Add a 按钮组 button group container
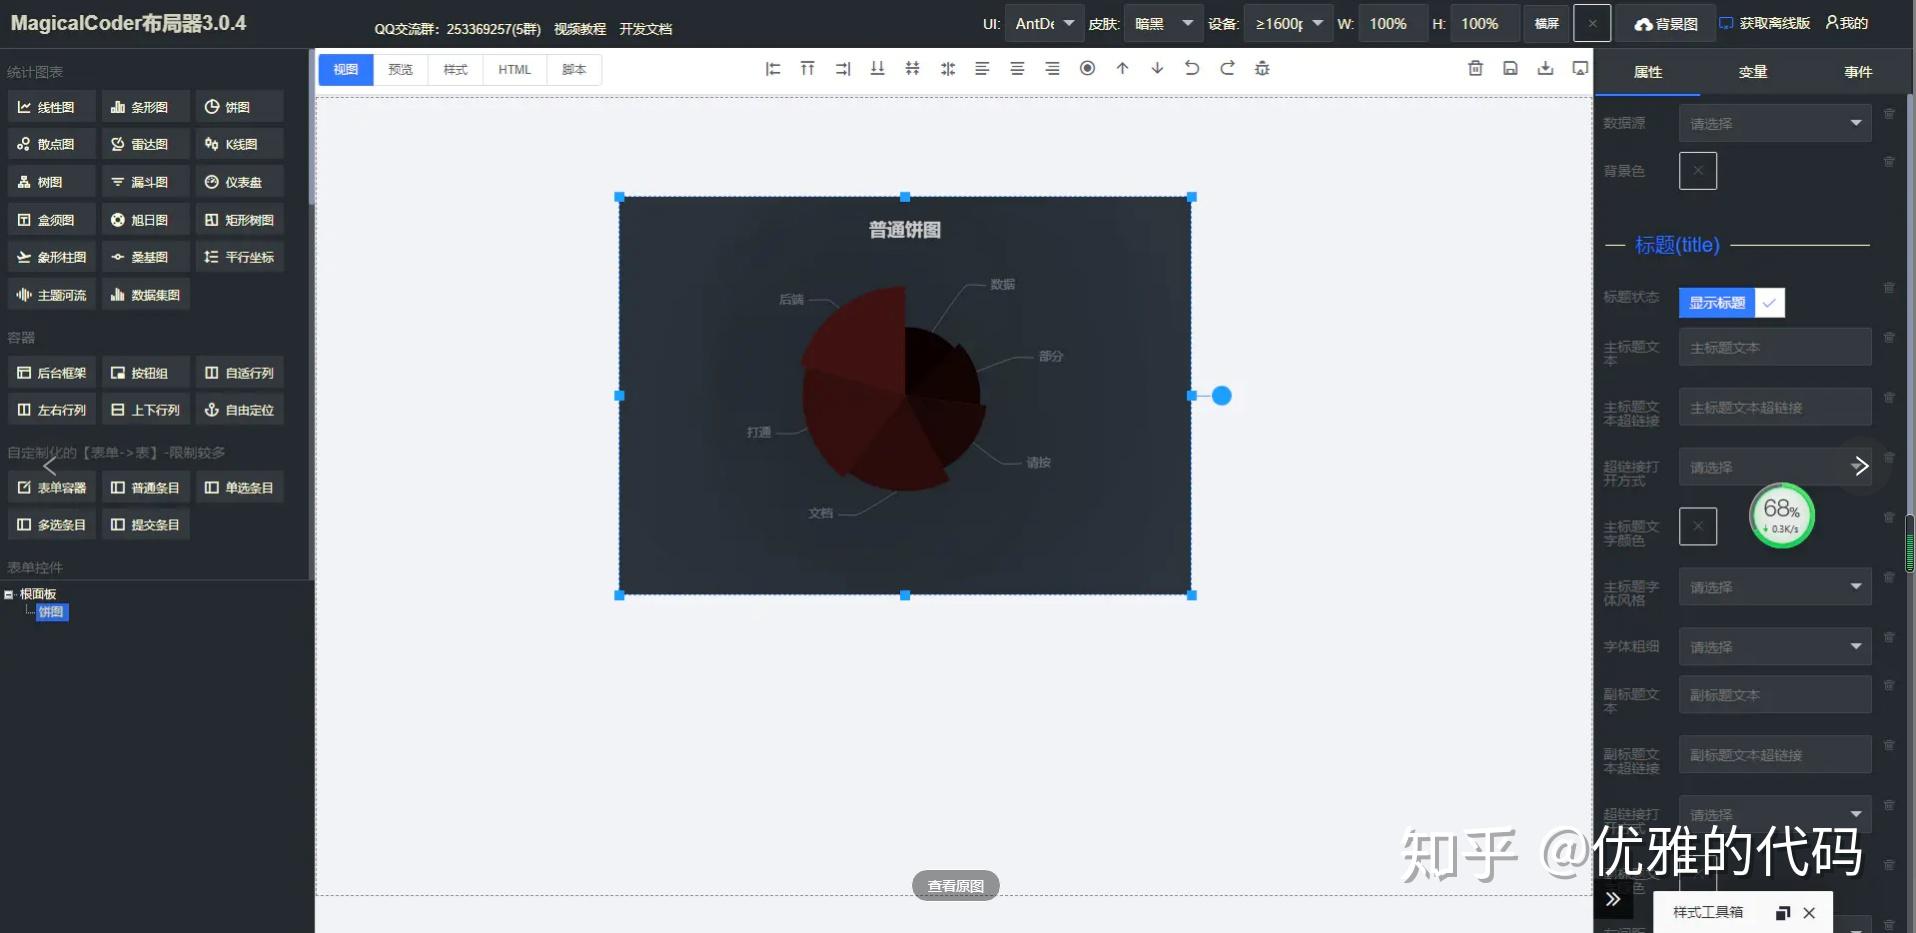Image resolution: width=1916 pixels, height=933 pixels. pos(144,372)
